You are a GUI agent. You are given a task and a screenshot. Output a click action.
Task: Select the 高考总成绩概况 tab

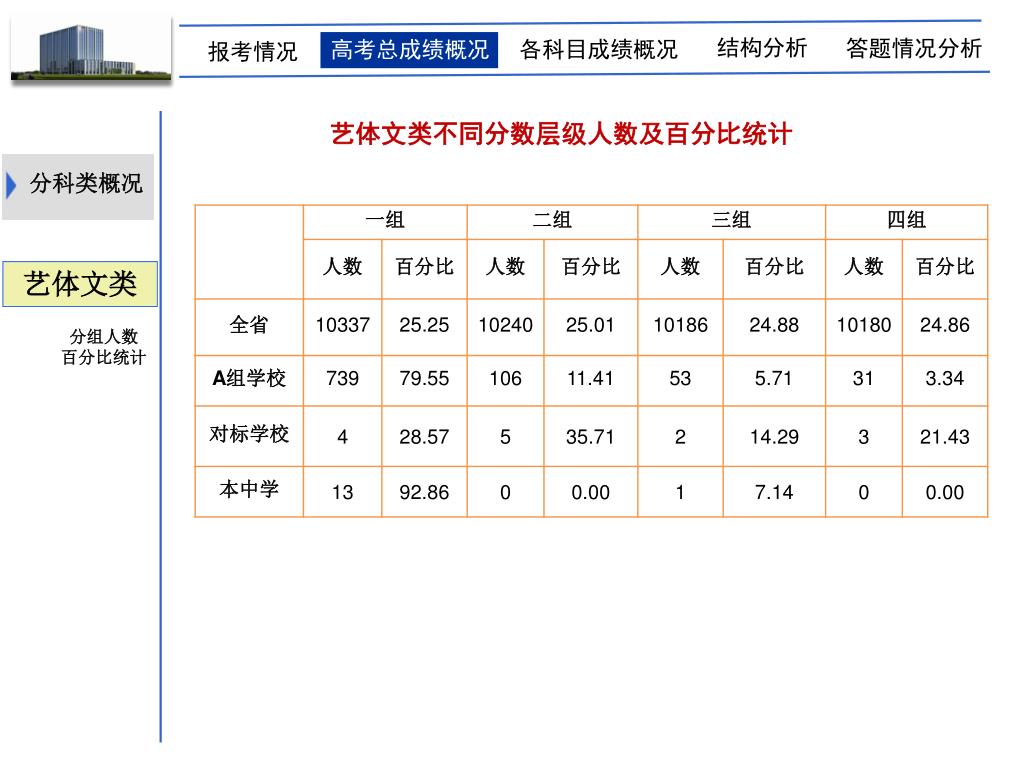(x=409, y=50)
